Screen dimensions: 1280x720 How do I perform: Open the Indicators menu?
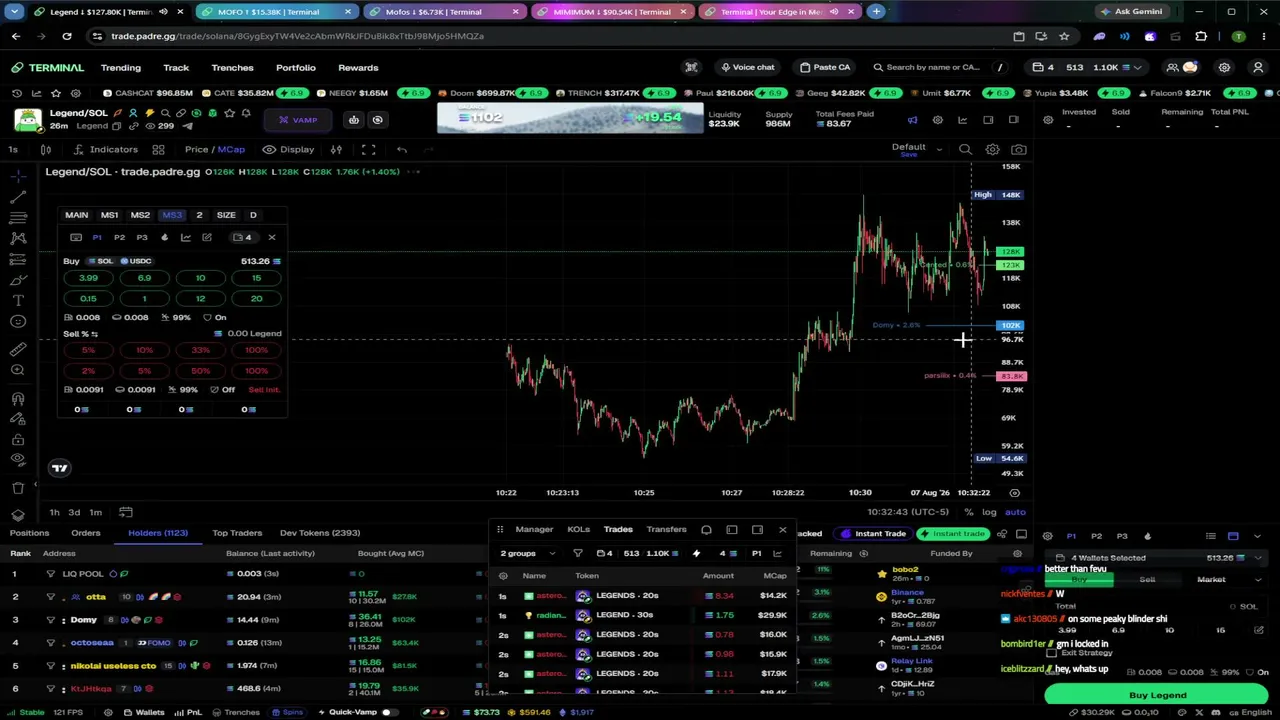[x=106, y=149]
